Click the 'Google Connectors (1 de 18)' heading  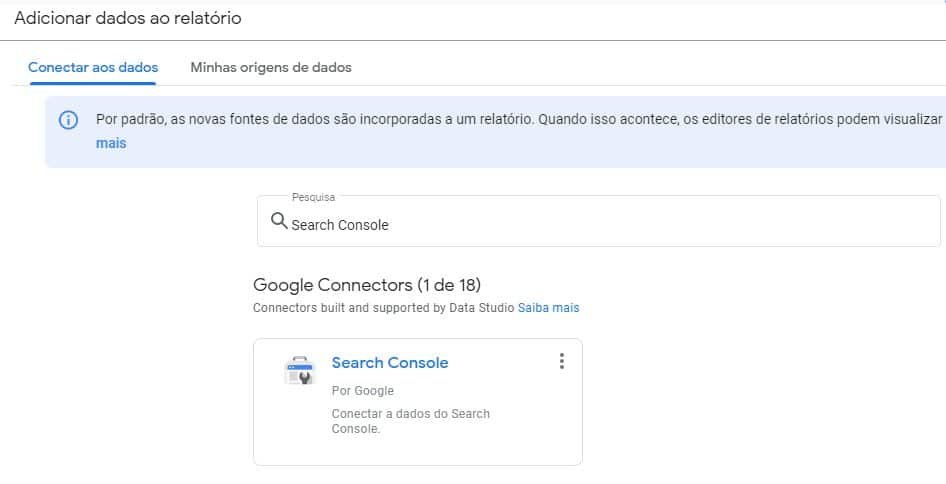point(367,285)
